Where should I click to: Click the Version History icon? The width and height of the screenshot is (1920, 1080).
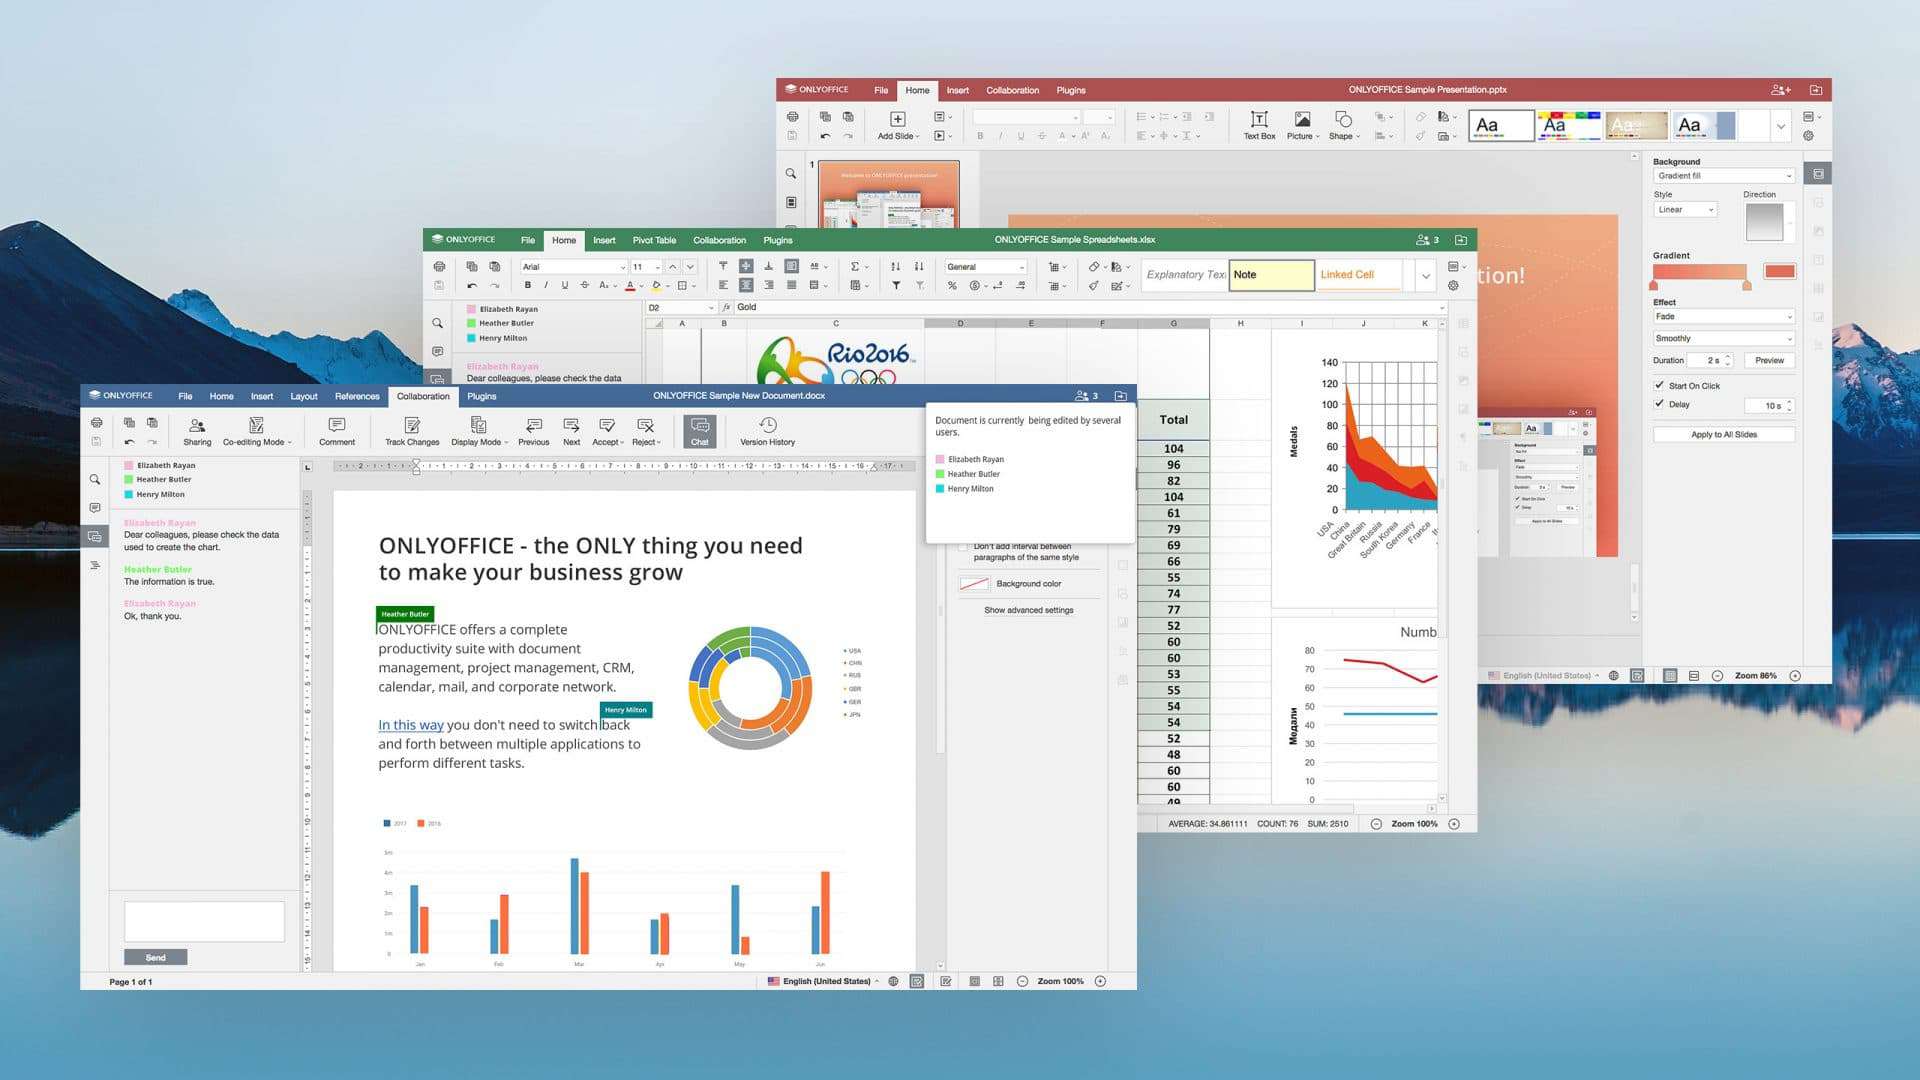pyautogui.click(x=766, y=431)
